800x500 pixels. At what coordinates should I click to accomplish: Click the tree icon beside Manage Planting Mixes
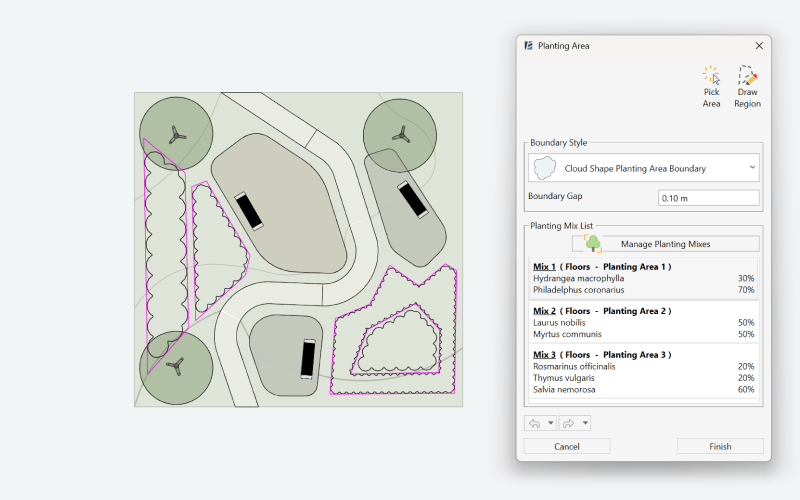point(592,243)
